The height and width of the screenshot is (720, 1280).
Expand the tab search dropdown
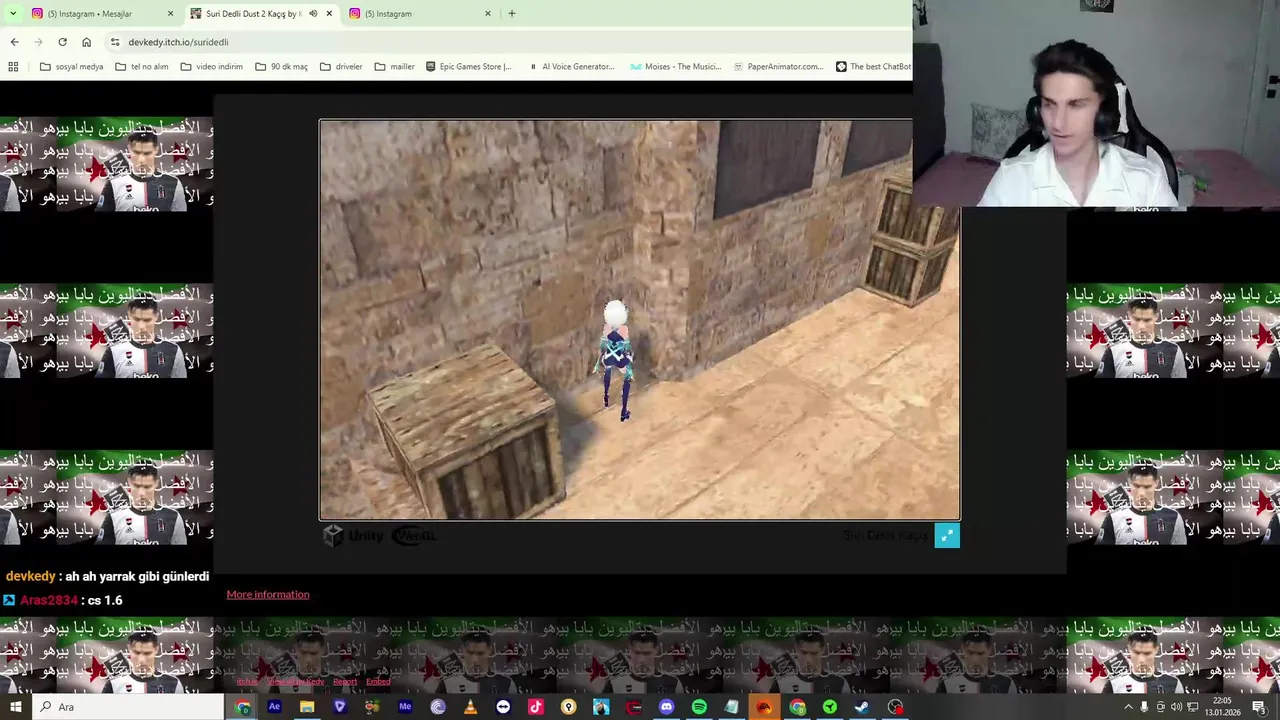click(13, 14)
